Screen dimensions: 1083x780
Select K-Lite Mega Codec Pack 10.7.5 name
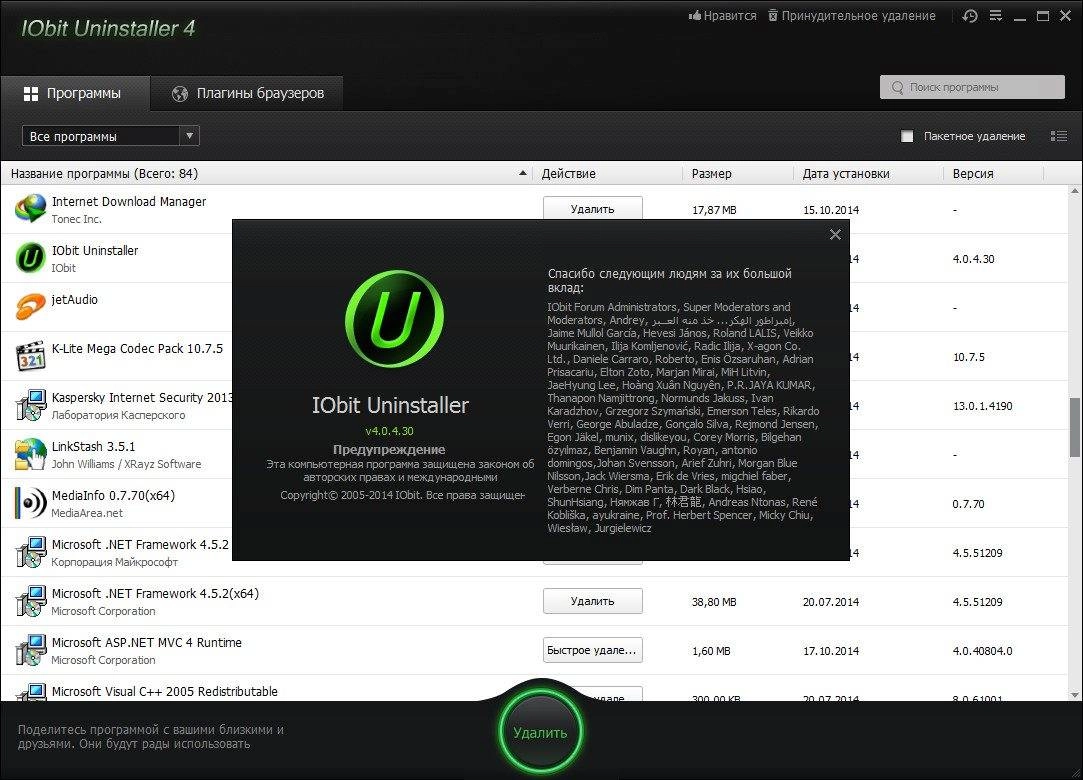click(x=137, y=349)
